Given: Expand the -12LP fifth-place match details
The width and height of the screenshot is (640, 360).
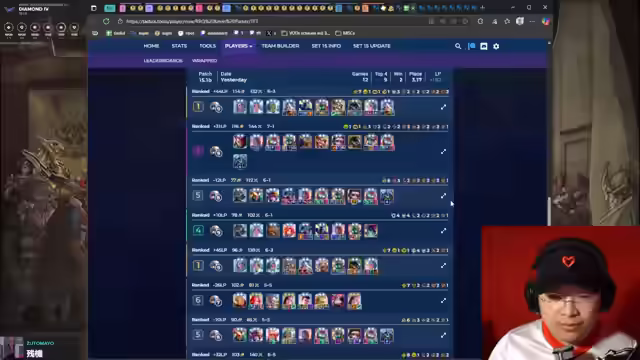Looking at the screenshot, I should pyautogui.click(x=443, y=196).
